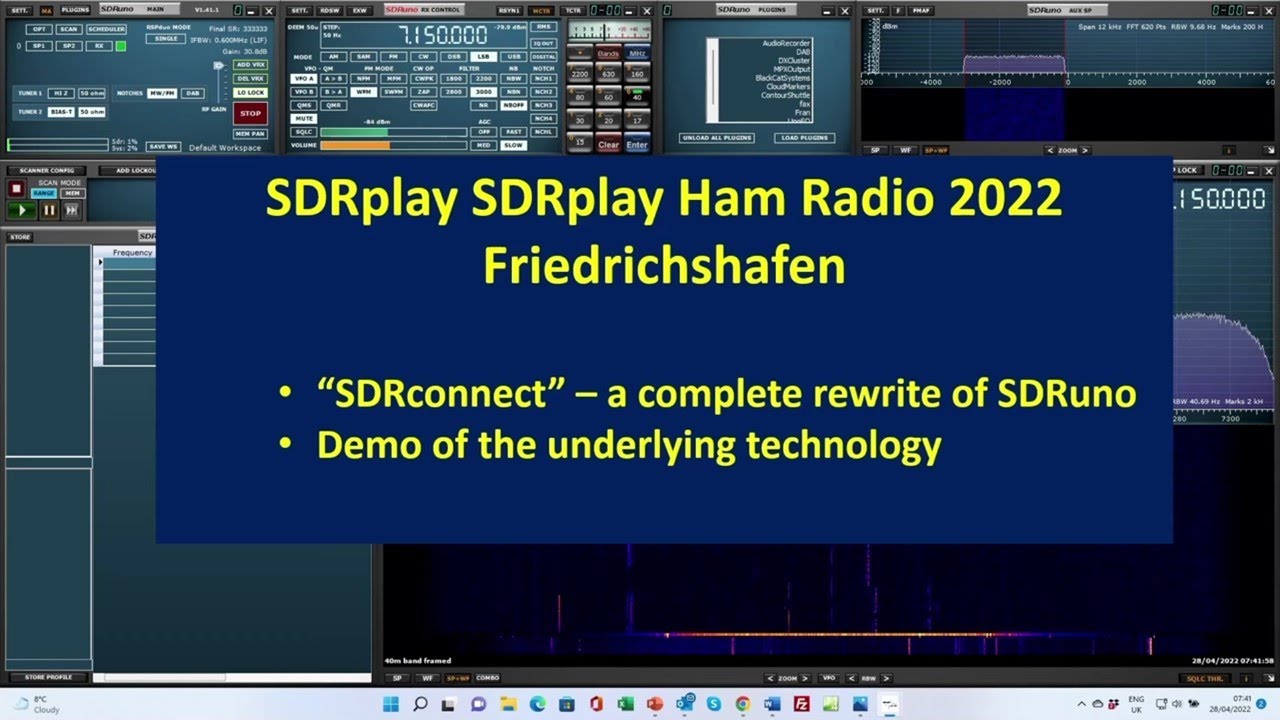This screenshot has height=720, width=1280.
Task: Open PLUGINS panel from Main window
Action: coord(75,10)
